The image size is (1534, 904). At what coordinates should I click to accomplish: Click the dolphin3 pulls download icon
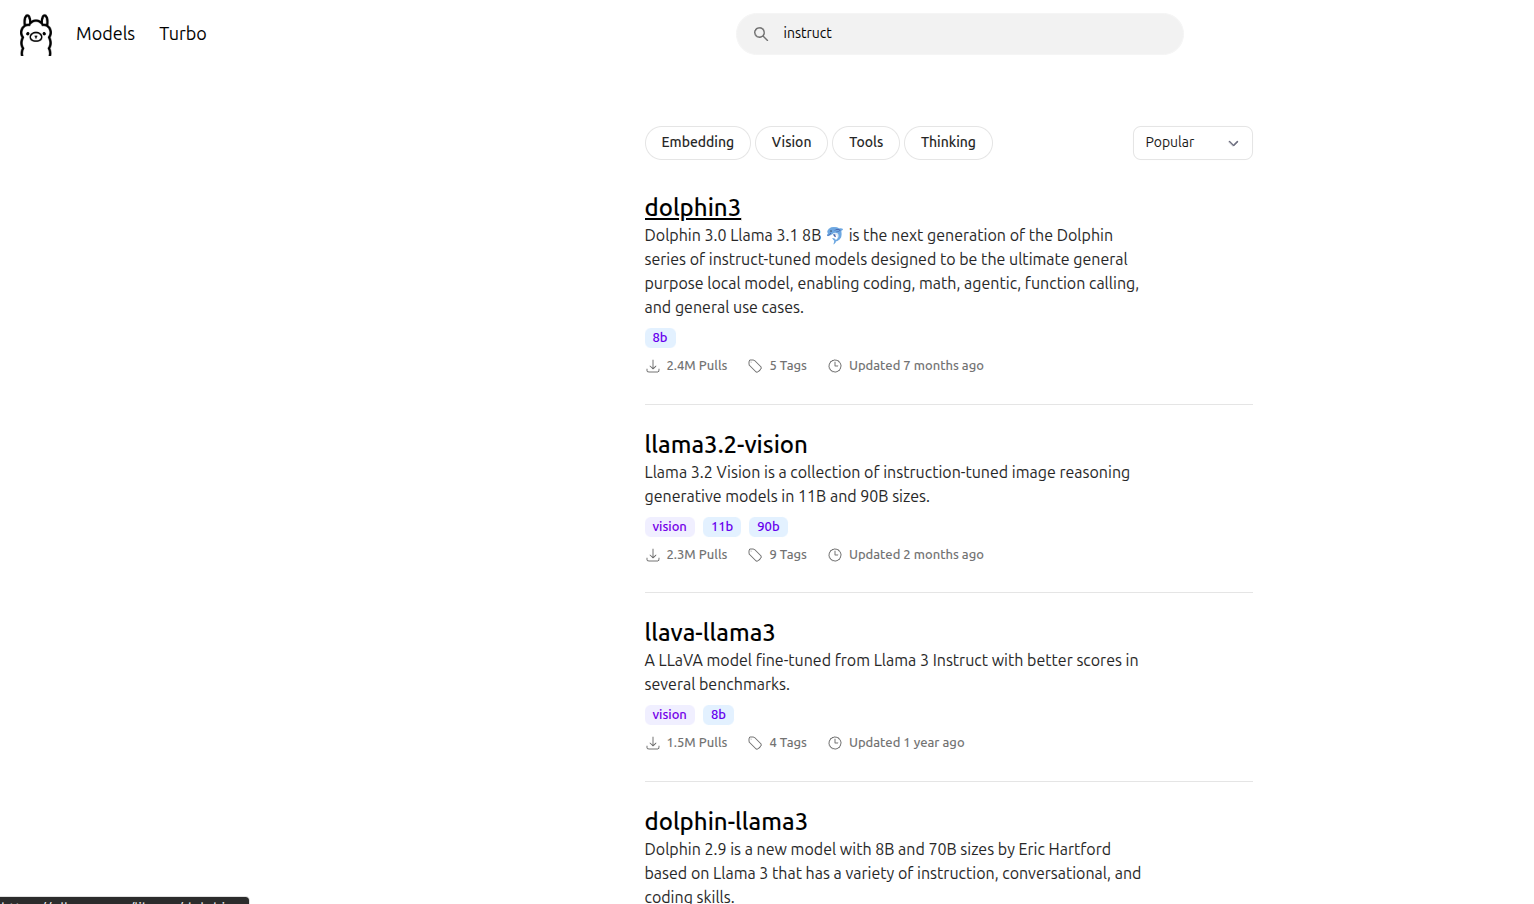(653, 366)
